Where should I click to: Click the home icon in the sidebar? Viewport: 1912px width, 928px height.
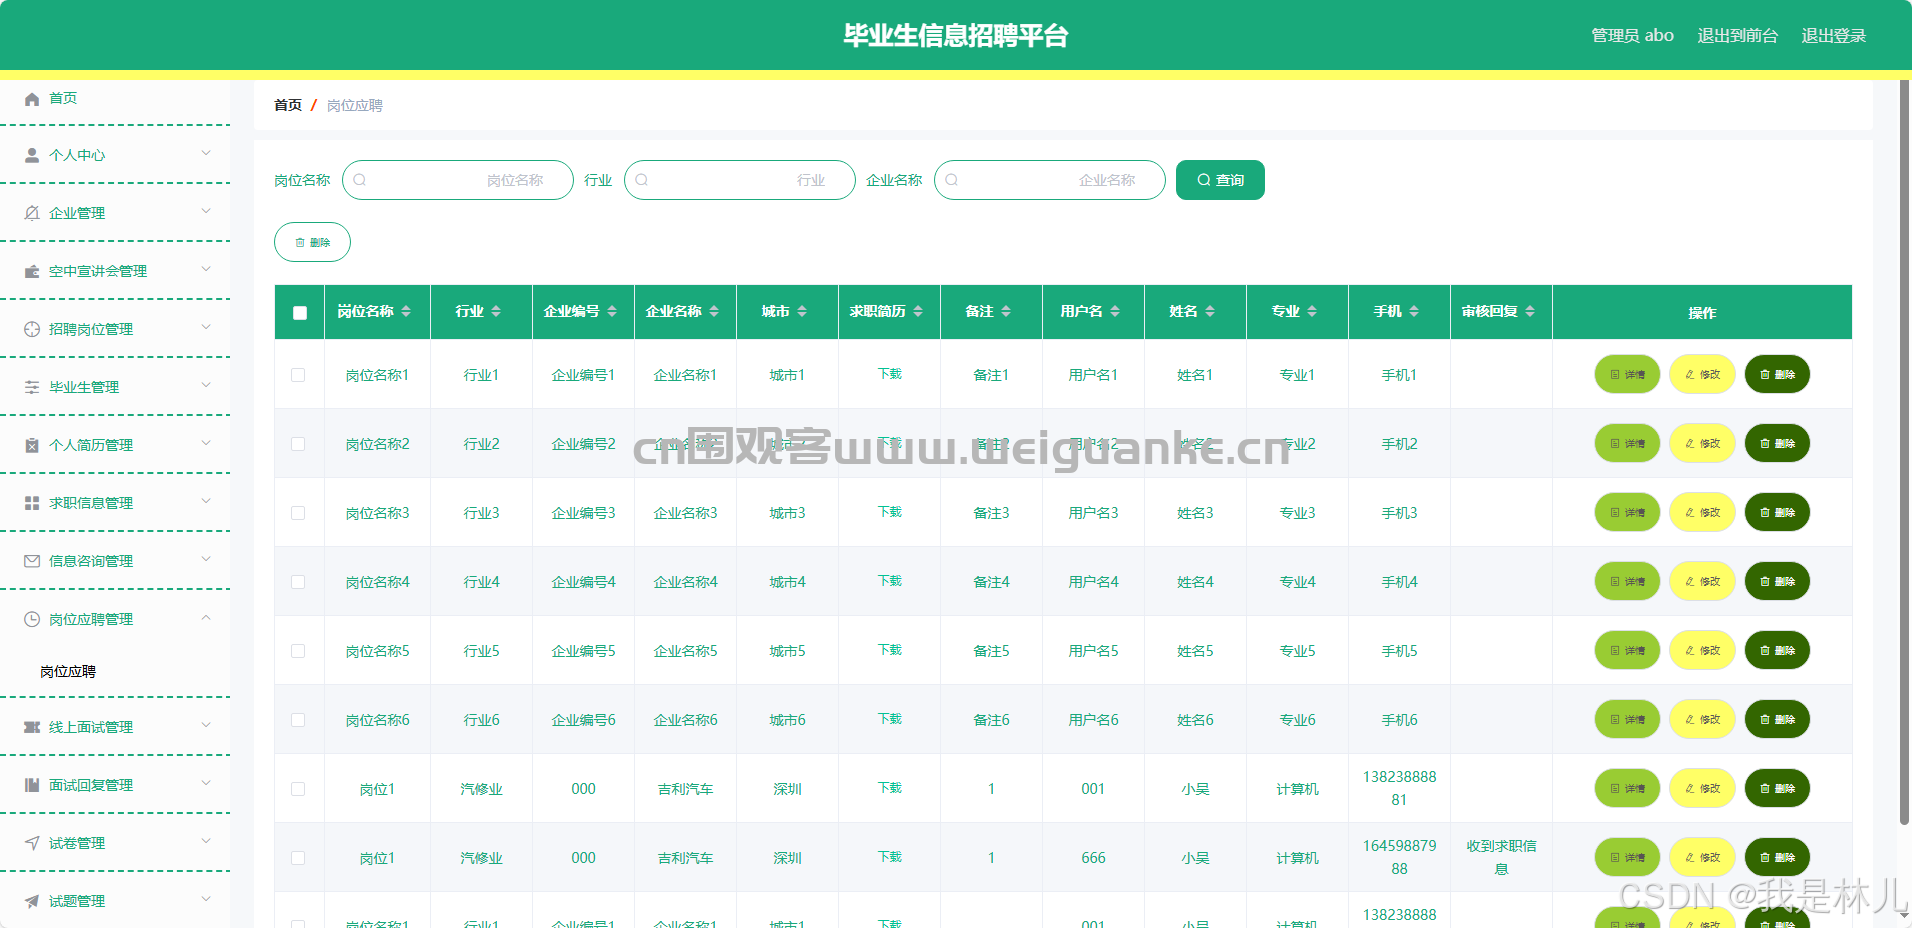32,99
